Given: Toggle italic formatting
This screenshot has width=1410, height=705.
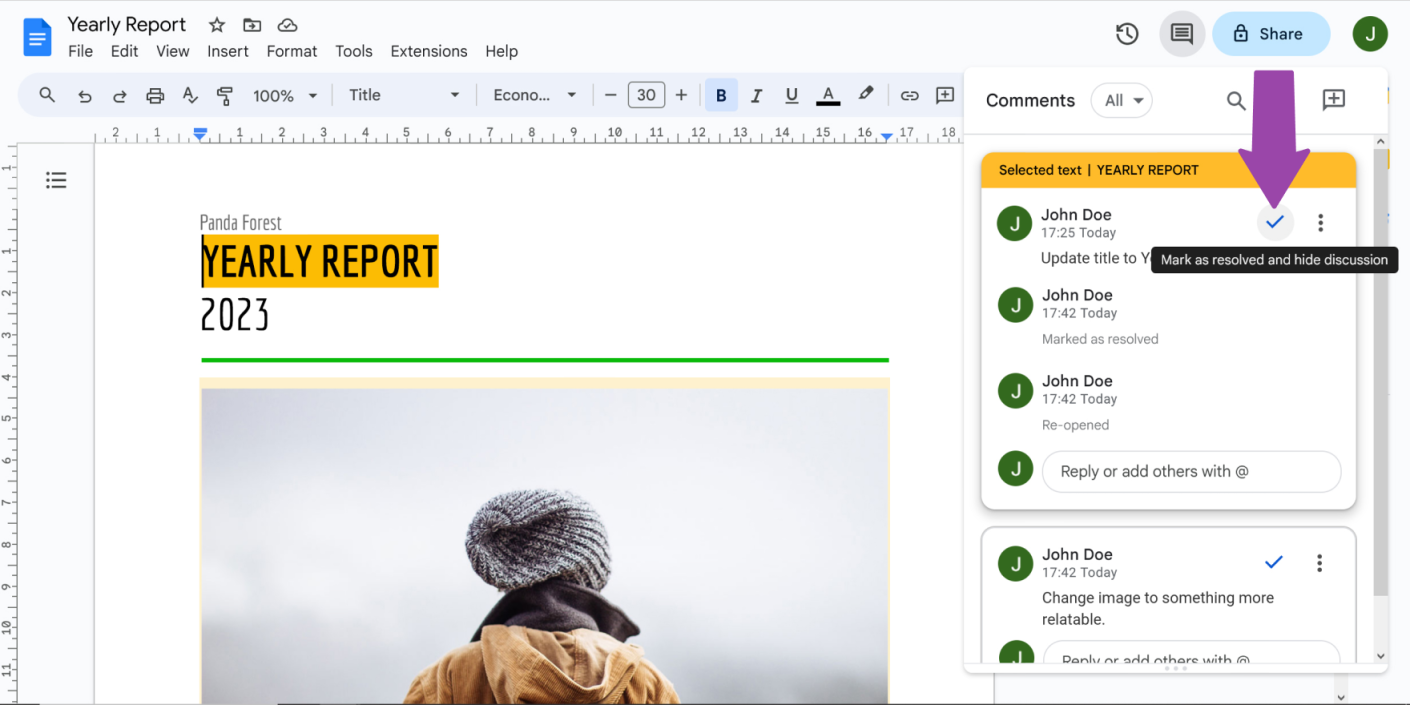Looking at the screenshot, I should (756, 96).
